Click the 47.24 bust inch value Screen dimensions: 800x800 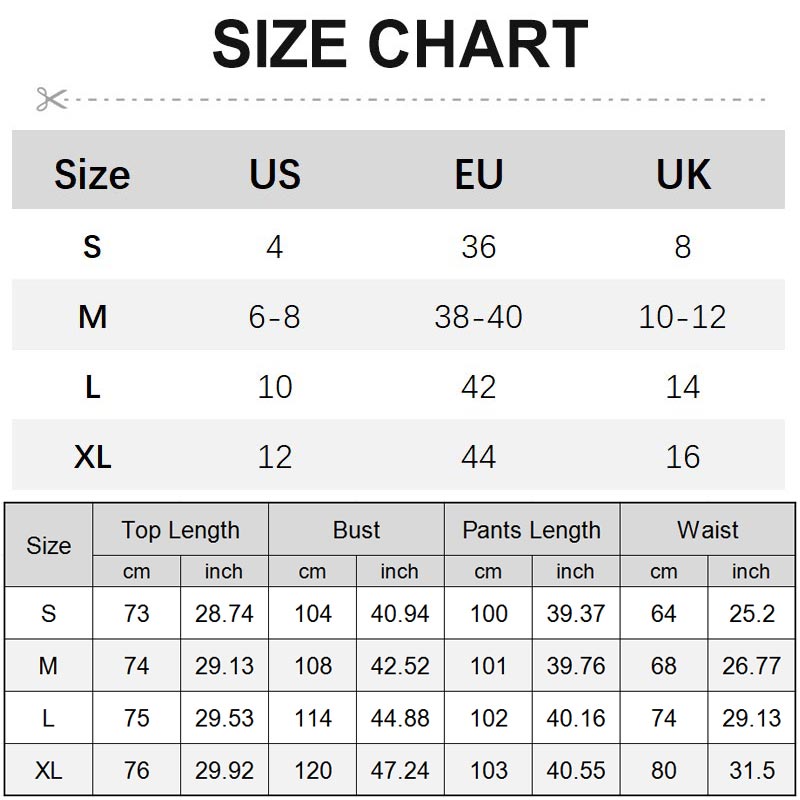400,771
